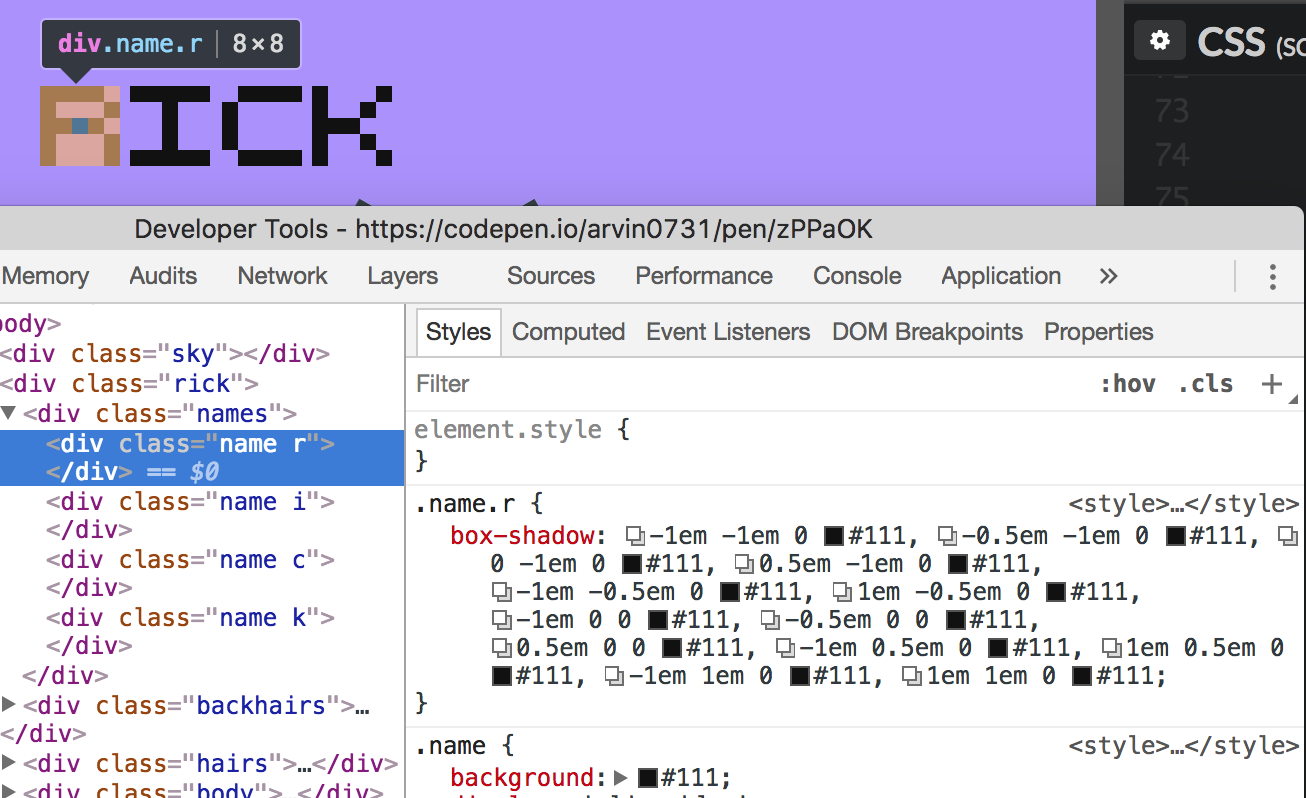Viewport: 1306px width, 798px height.
Task: Focus the Styles Filter input field
Action: pyautogui.click(x=750, y=384)
